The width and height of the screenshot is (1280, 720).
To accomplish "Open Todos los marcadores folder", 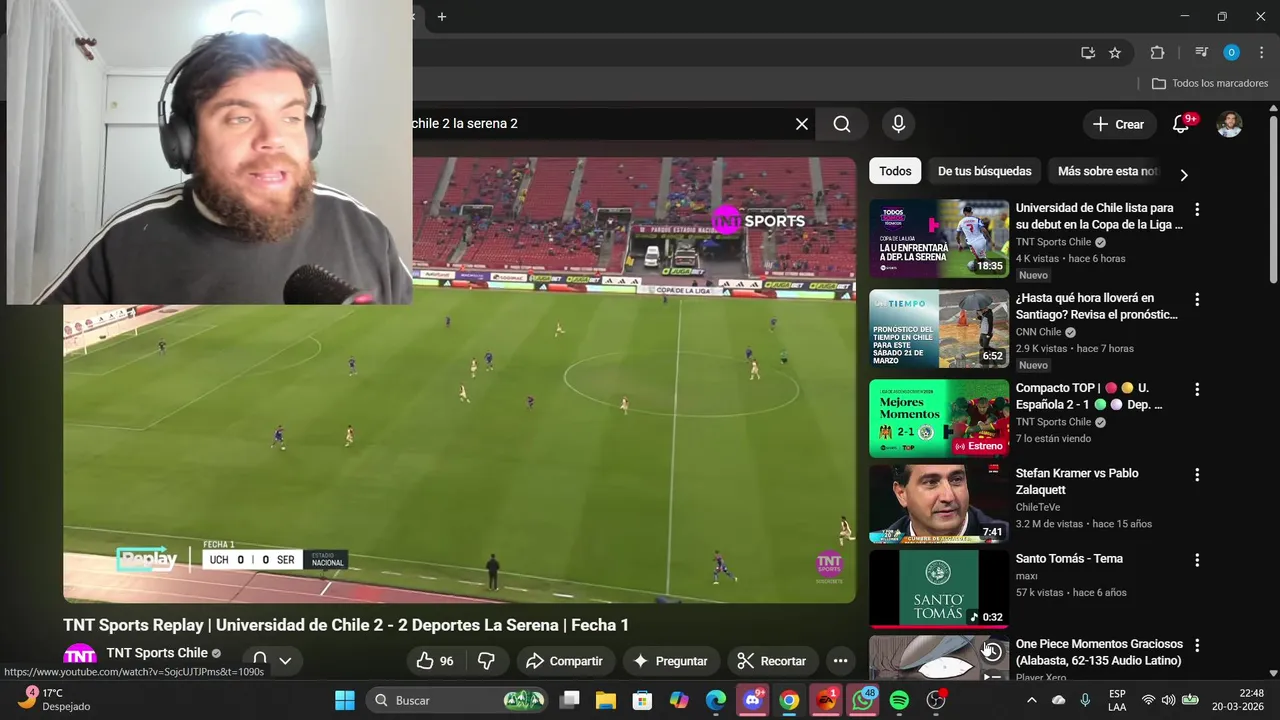I will tap(1210, 84).
